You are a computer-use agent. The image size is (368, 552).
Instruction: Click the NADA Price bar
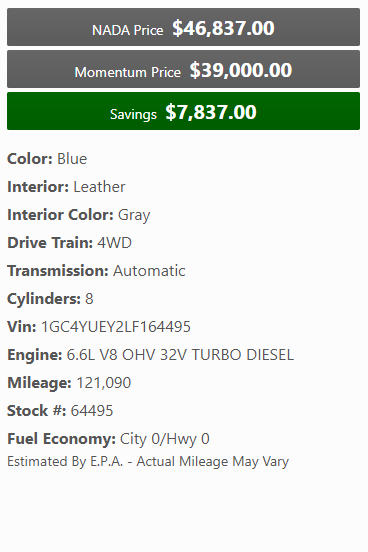coord(183,27)
